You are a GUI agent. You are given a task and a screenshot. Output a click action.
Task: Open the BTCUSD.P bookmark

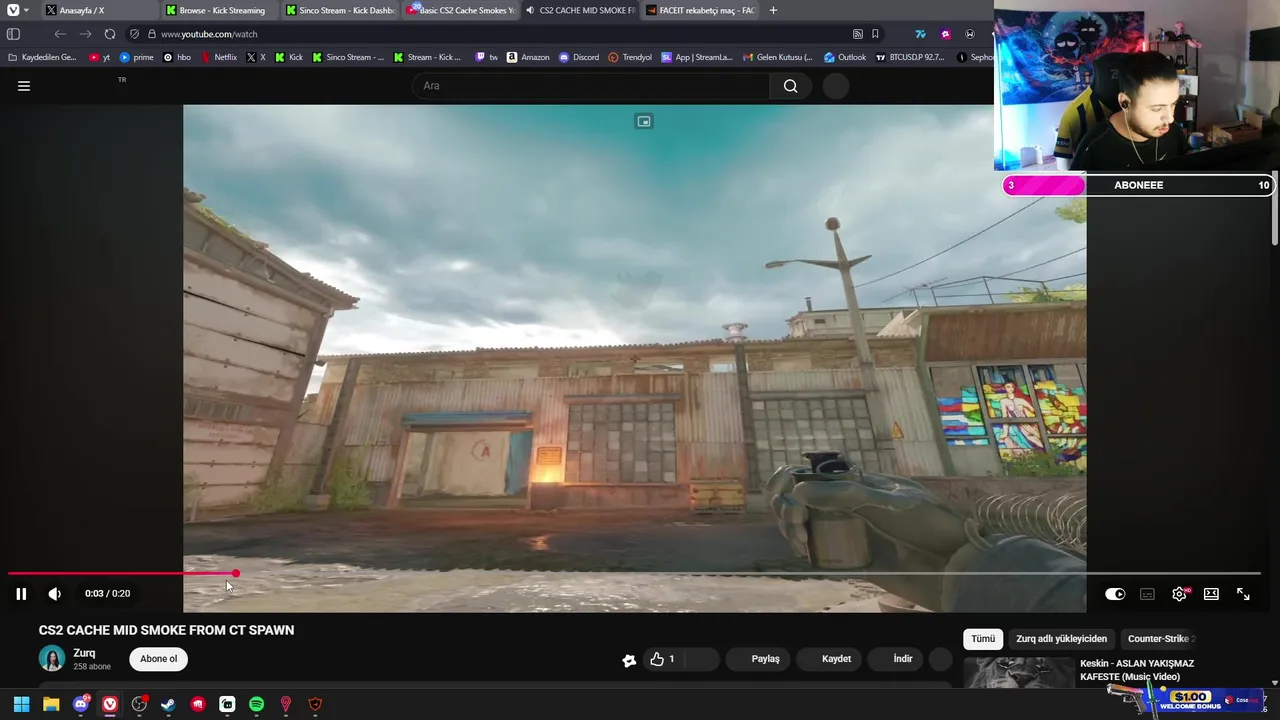pos(910,57)
